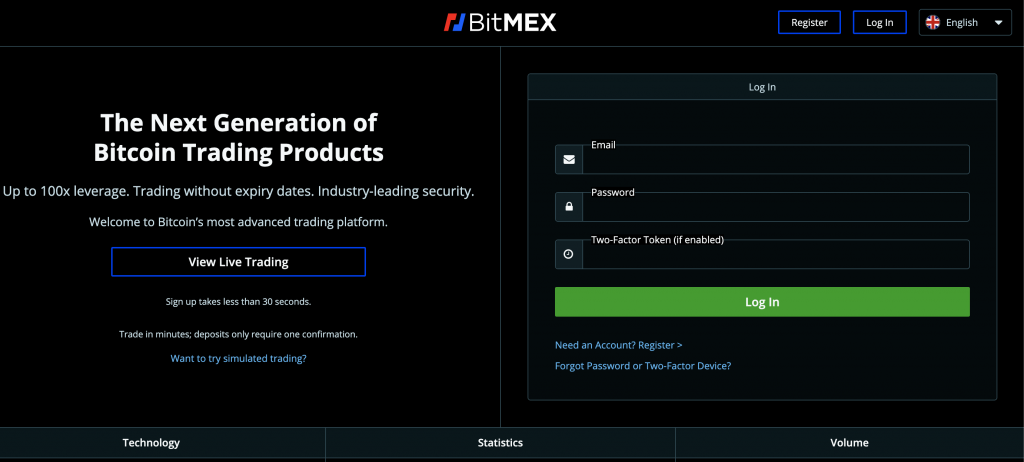Click the Register button in header
This screenshot has height=462, width=1024.
pyautogui.click(x=809, y=22)
